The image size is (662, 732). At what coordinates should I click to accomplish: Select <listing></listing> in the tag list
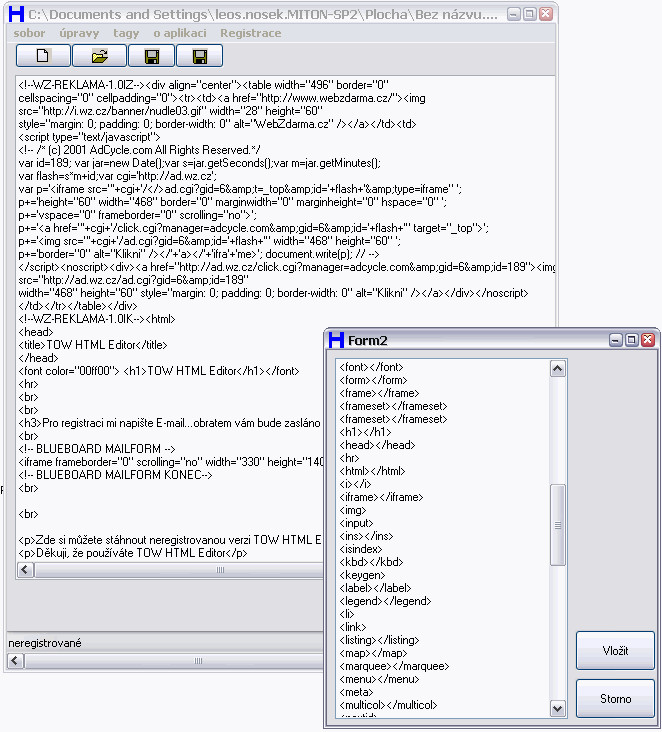[379, 640]
